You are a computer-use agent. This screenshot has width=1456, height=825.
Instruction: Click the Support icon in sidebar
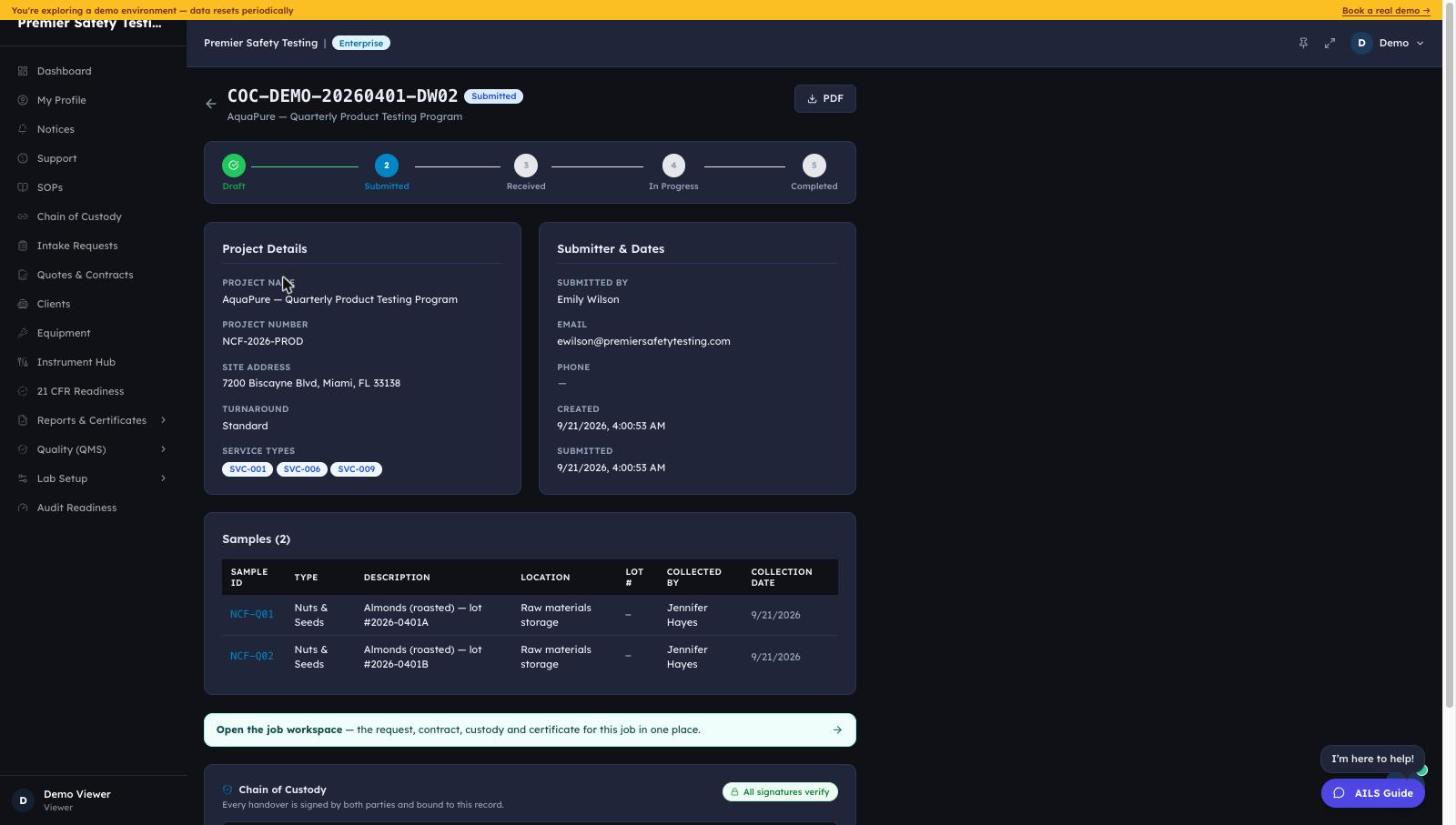pyautogui.click(x=23, y=158)
